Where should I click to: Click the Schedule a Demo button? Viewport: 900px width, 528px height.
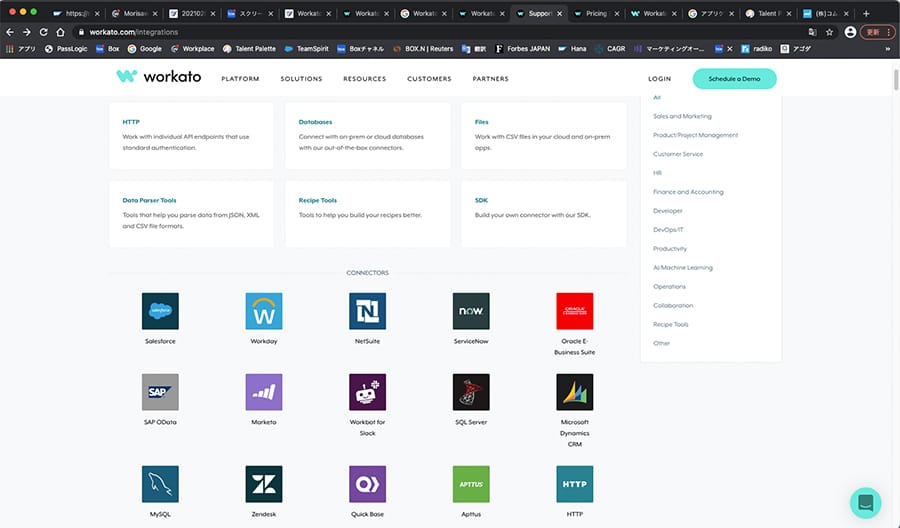(734, 79)
